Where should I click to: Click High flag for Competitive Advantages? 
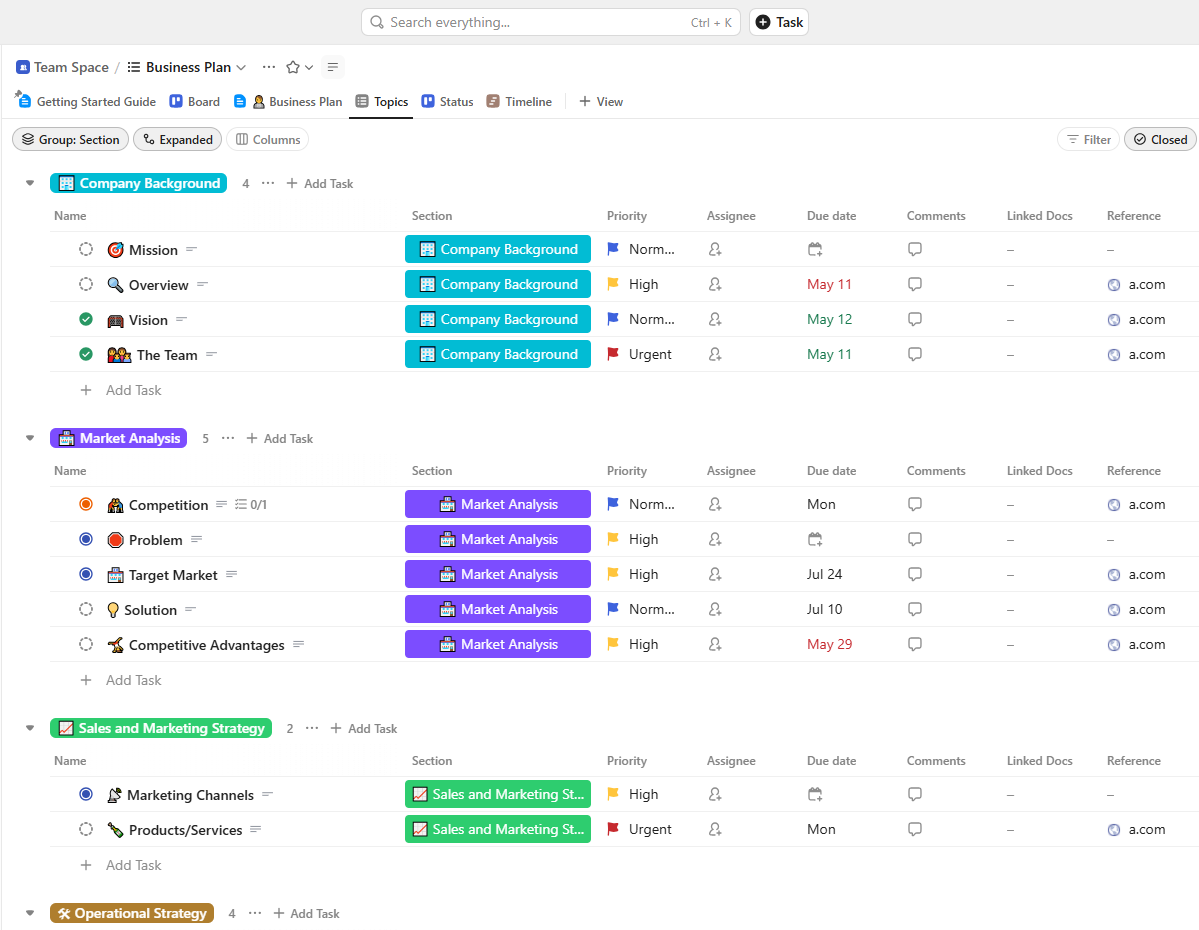point(613,645)
